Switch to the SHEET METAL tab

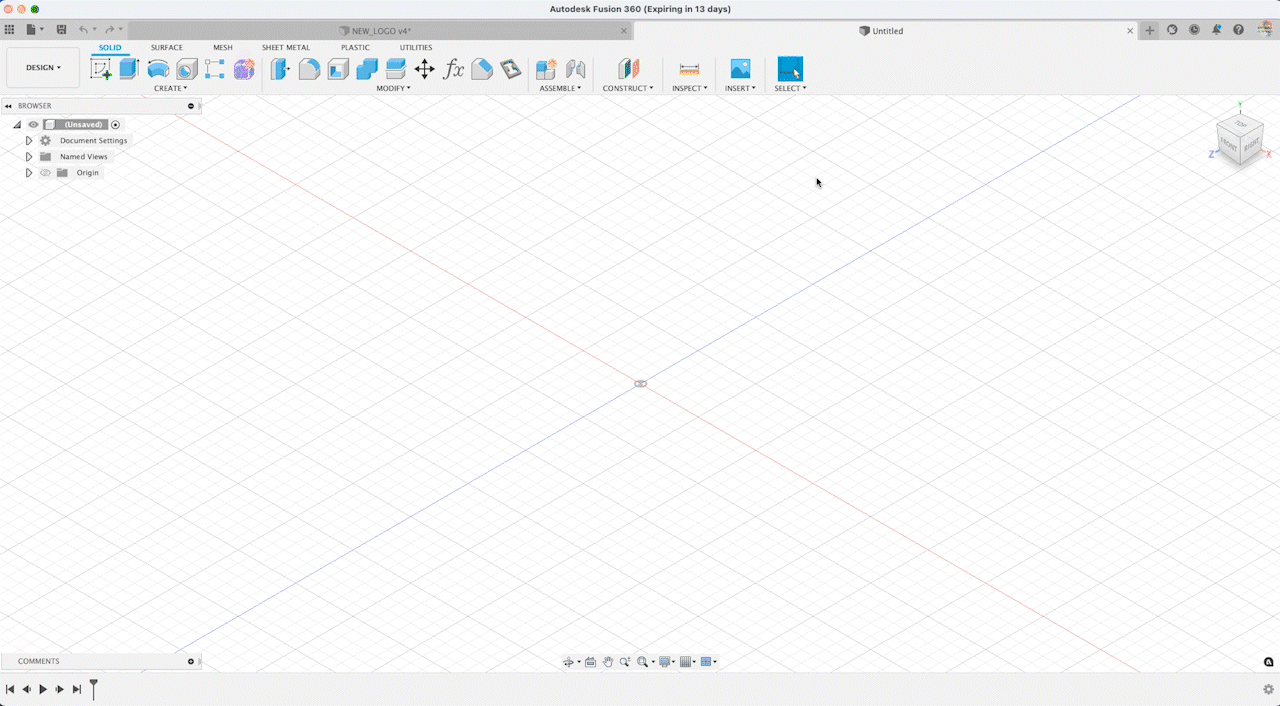[x=286, y=47]
